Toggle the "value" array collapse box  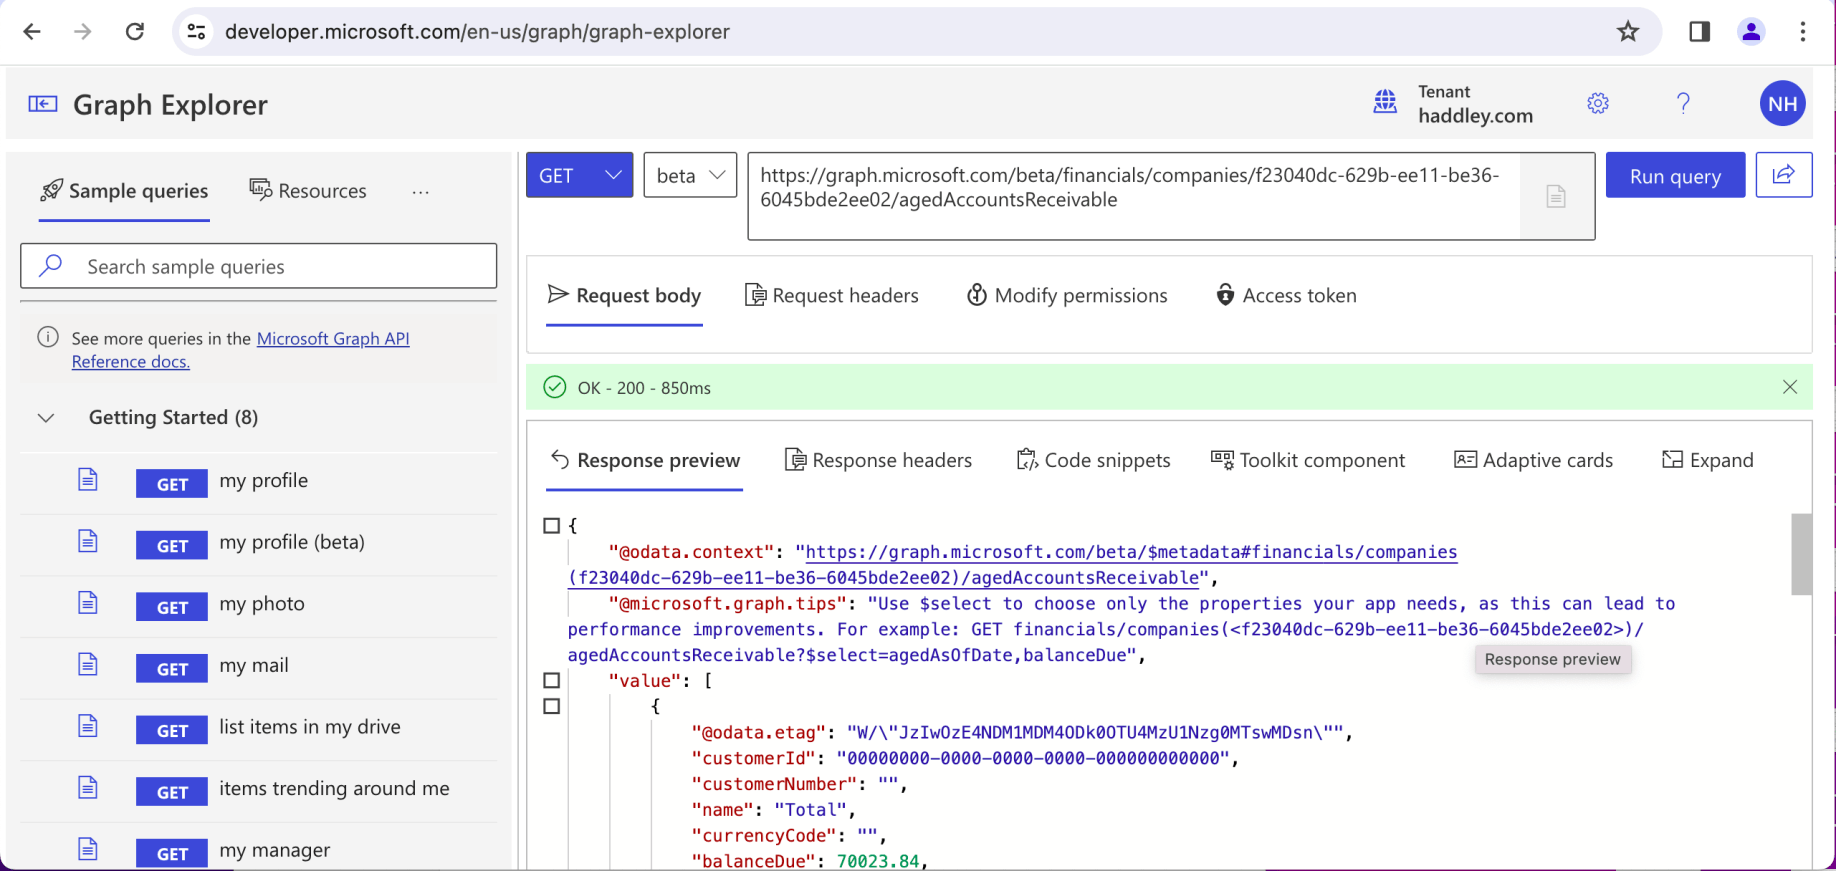coord(551,681)
